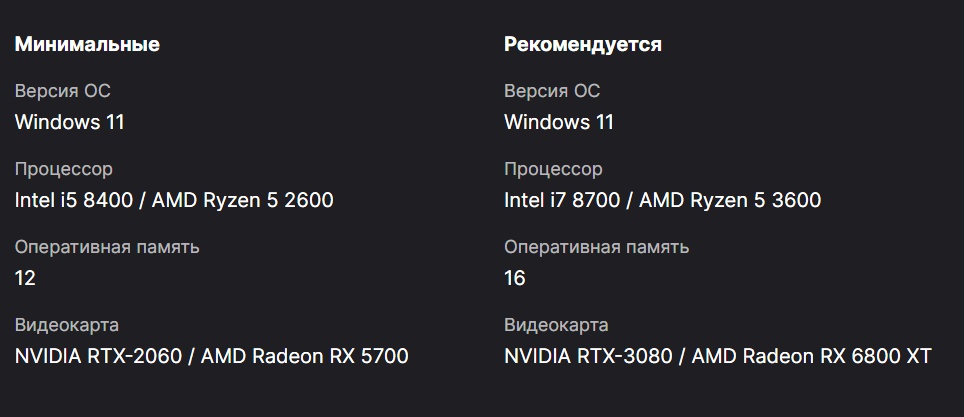The width and height of the screenshot is (964, 417).
Task: Click "AMD Radeon RX 6800 XT" in recommended GPU
Action: click(812, 356)
